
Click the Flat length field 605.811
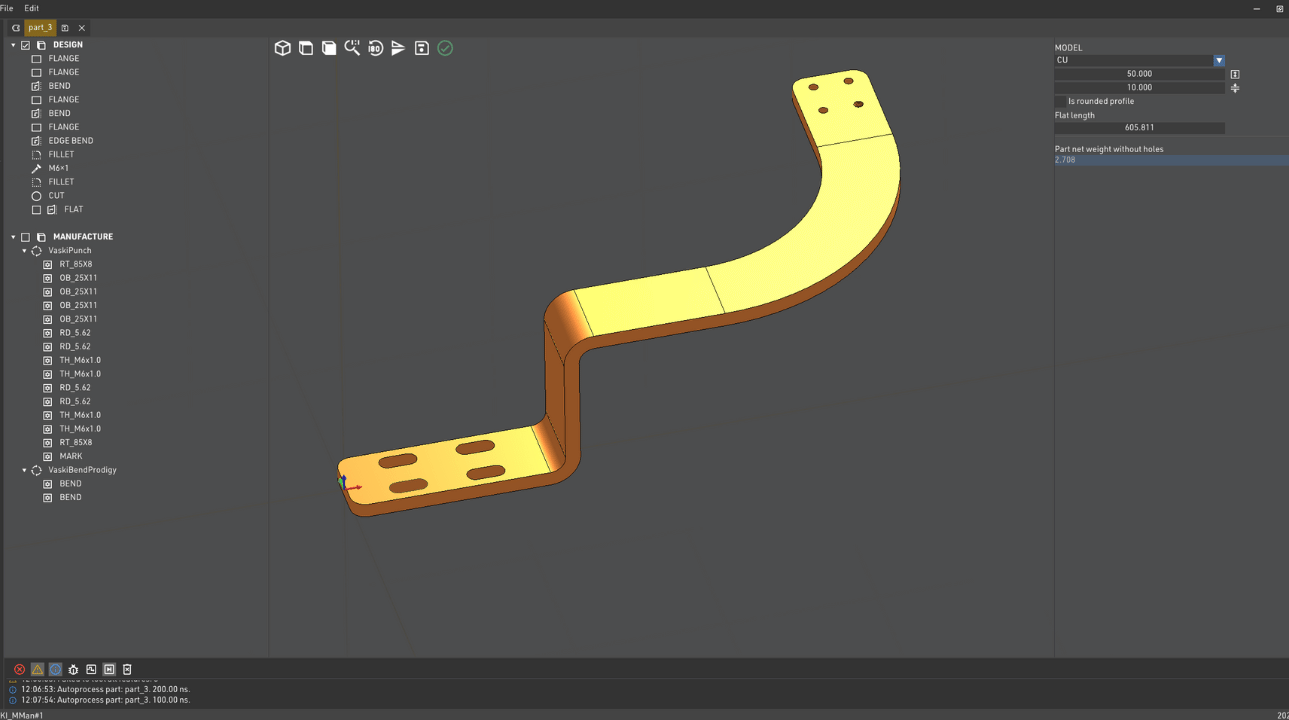coord(1139,128)
